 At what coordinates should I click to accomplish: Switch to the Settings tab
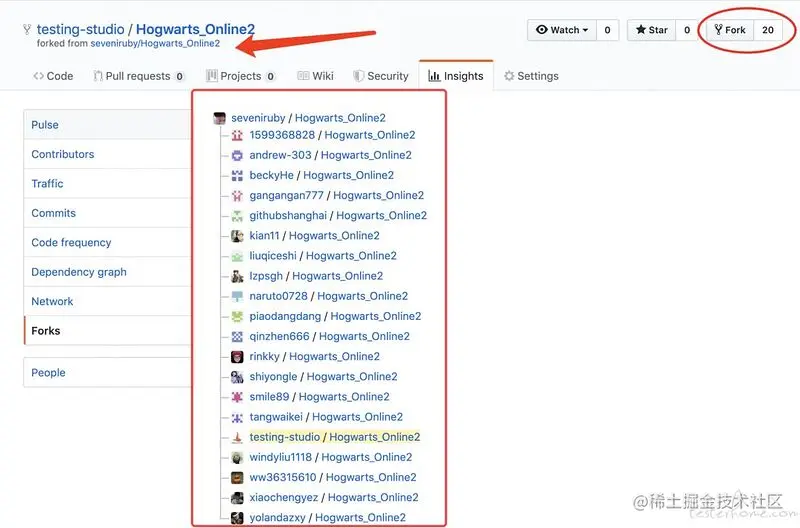click(531, 76)
